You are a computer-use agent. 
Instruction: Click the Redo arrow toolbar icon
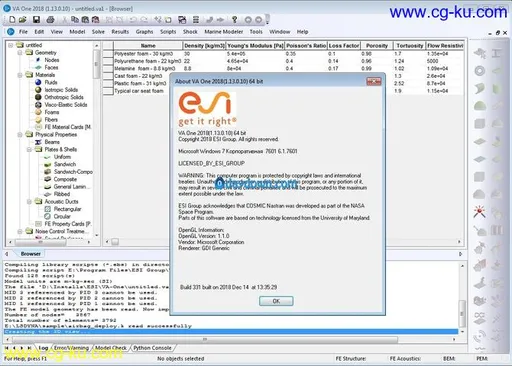[143, 20]
